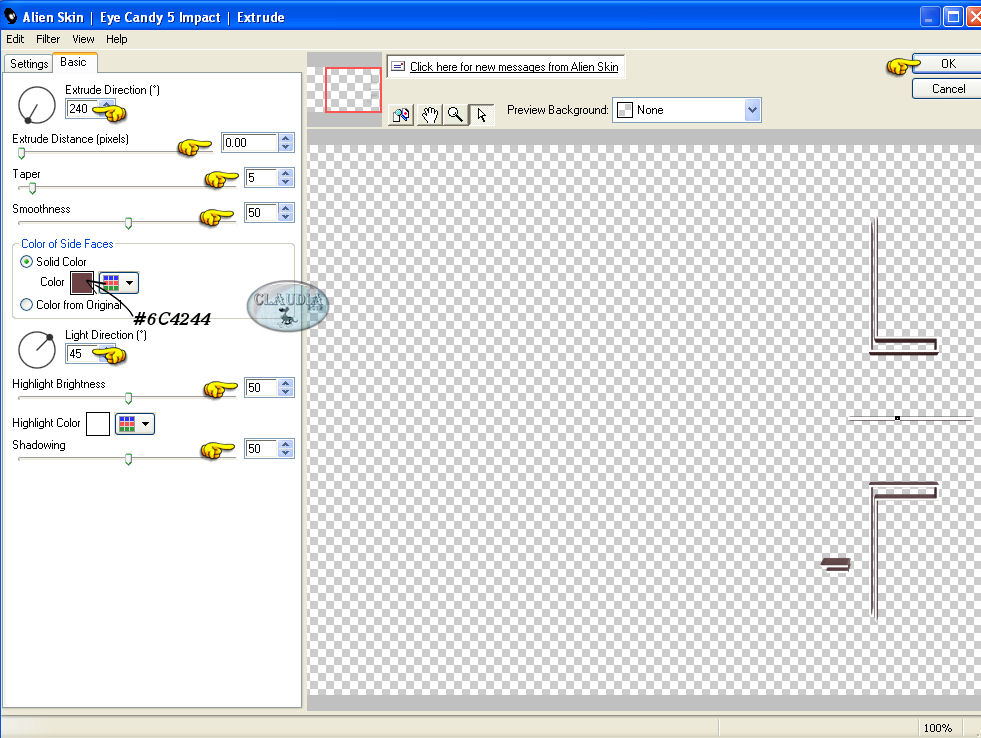Decrease Highlight Brightness with down arrow
The image size is (981, 738).
[x=286, y=392]
